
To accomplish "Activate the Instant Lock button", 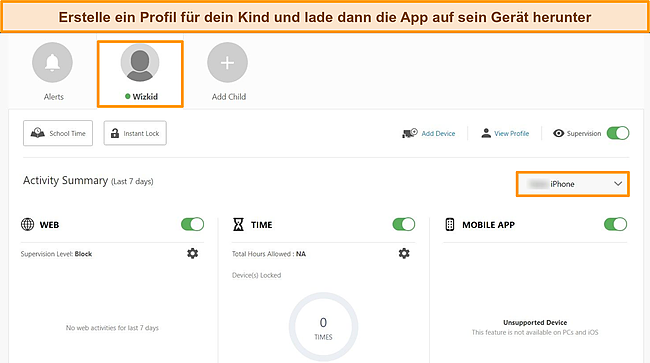I will pyautogui.click(x=135, y=133).
